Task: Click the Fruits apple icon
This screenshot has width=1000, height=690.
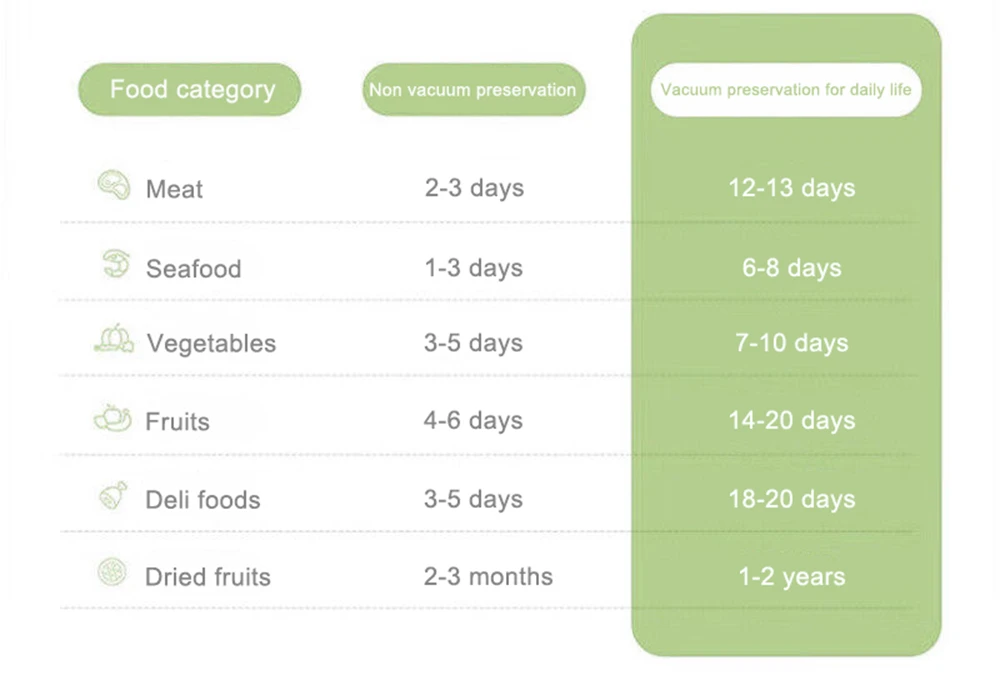Action: tap(113, 418)
